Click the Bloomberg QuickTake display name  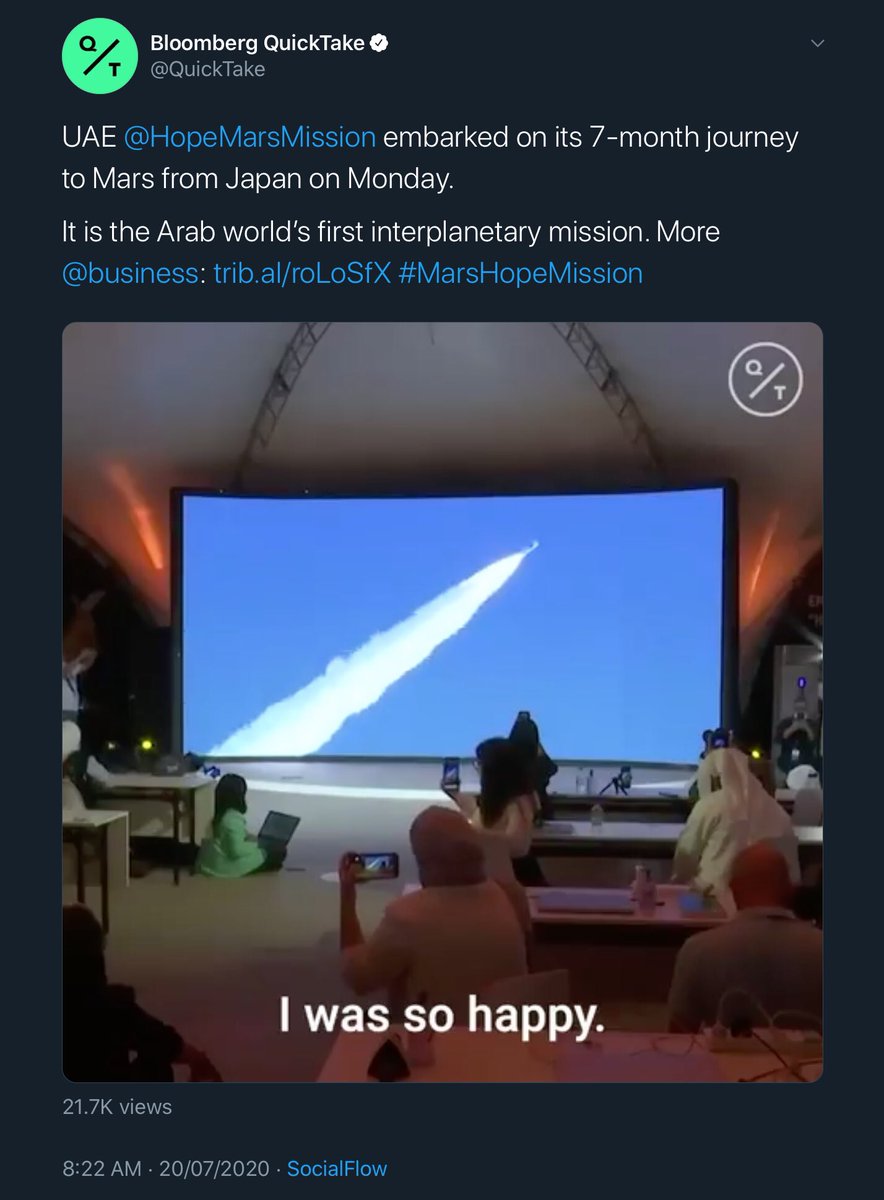257,42
